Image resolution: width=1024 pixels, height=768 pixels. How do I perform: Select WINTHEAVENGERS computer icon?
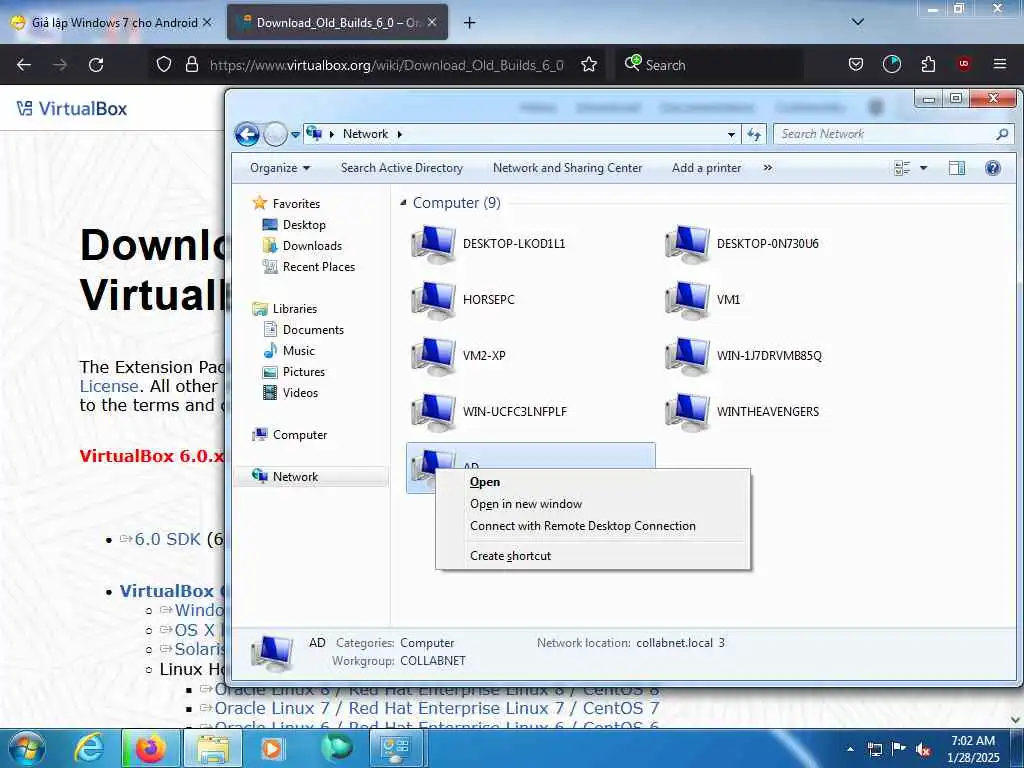pyautogui.click(x=687, y=412)
